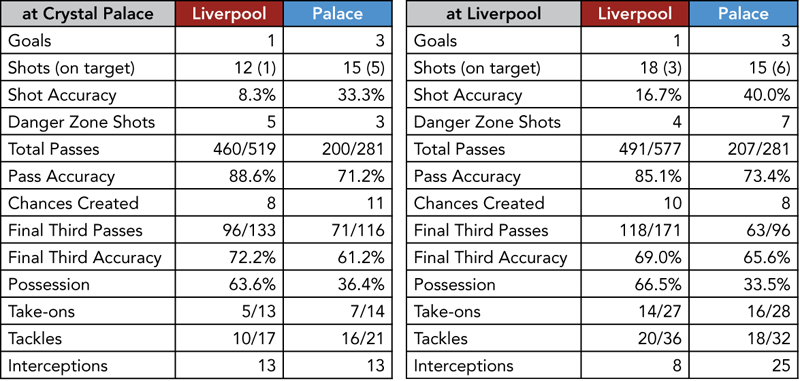Viewport: 800px width, 381px height.
Task: Click the 'at Liverpool' table header
Action: 493,14
